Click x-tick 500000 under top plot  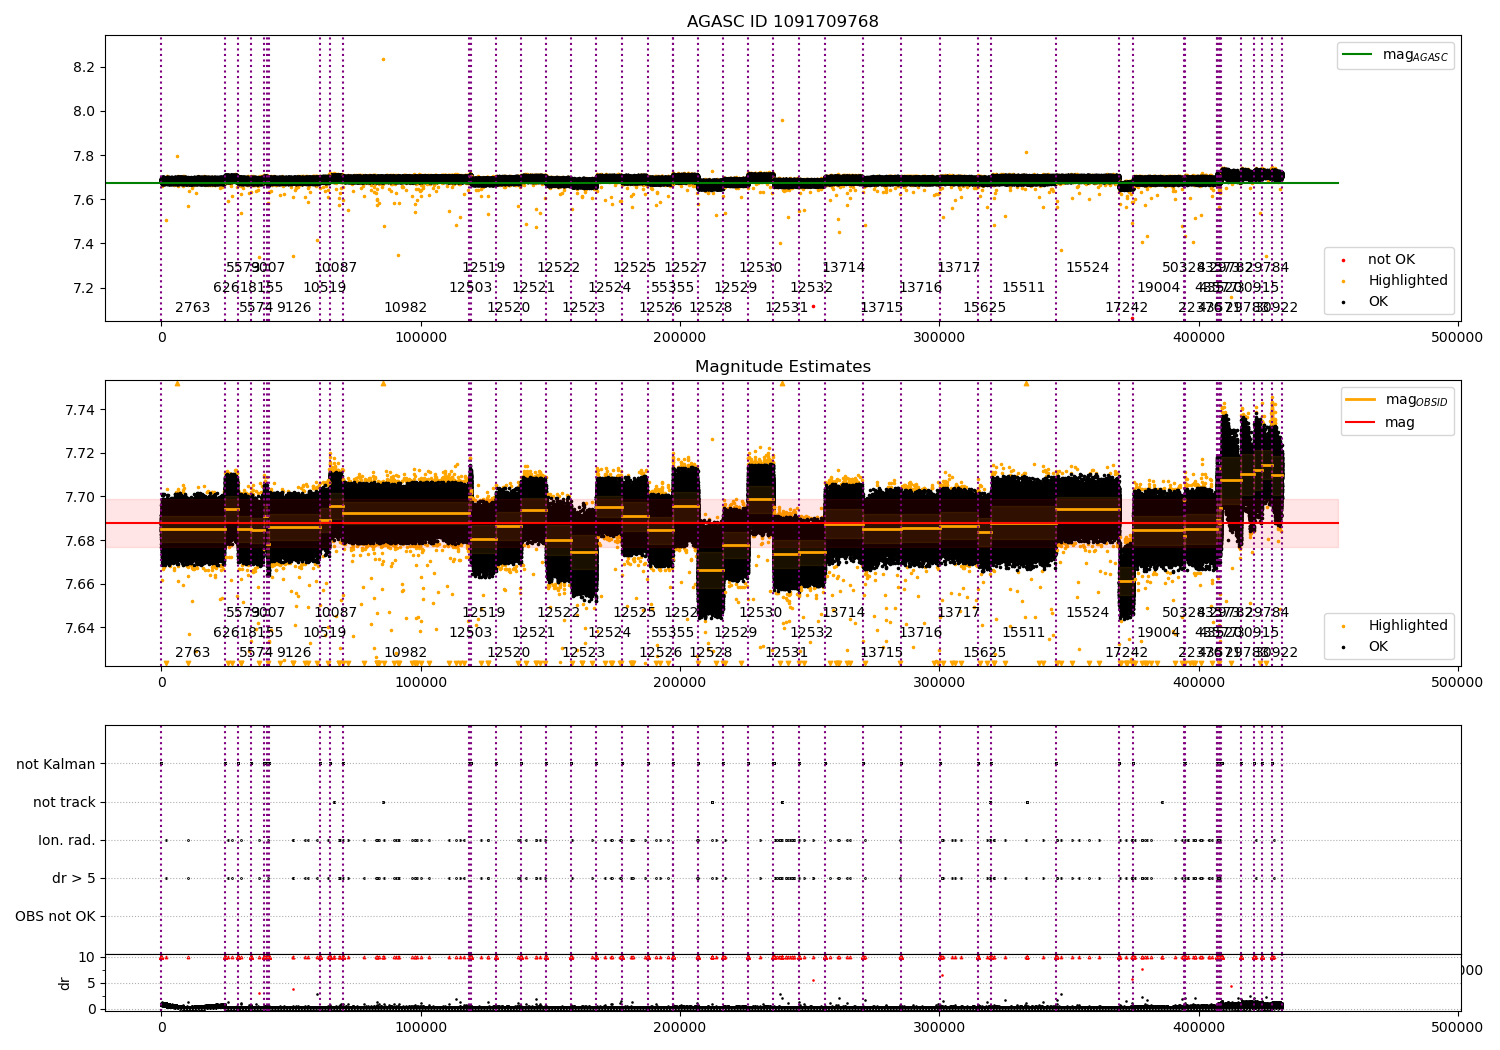pyautogui.click(x=1457, y=338)
